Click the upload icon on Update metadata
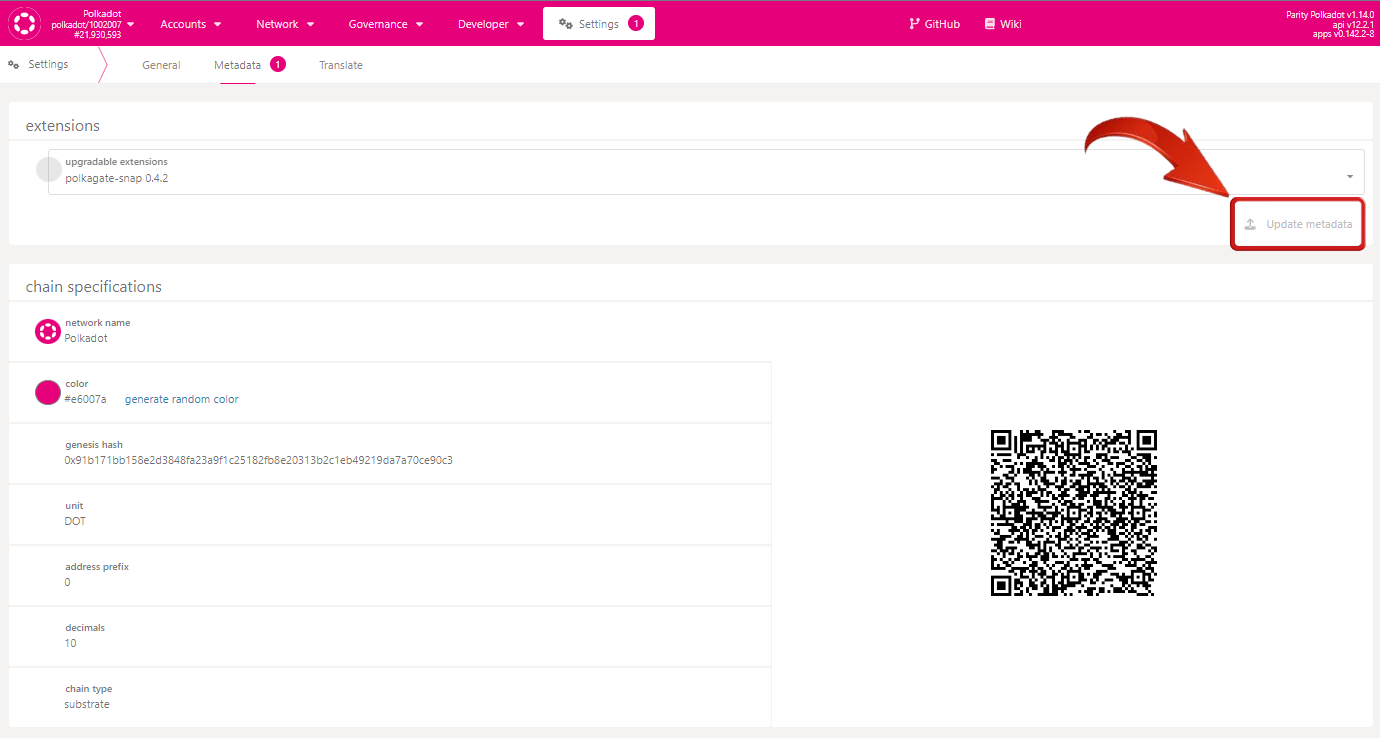1380x738 pixels. (1250, 224)
